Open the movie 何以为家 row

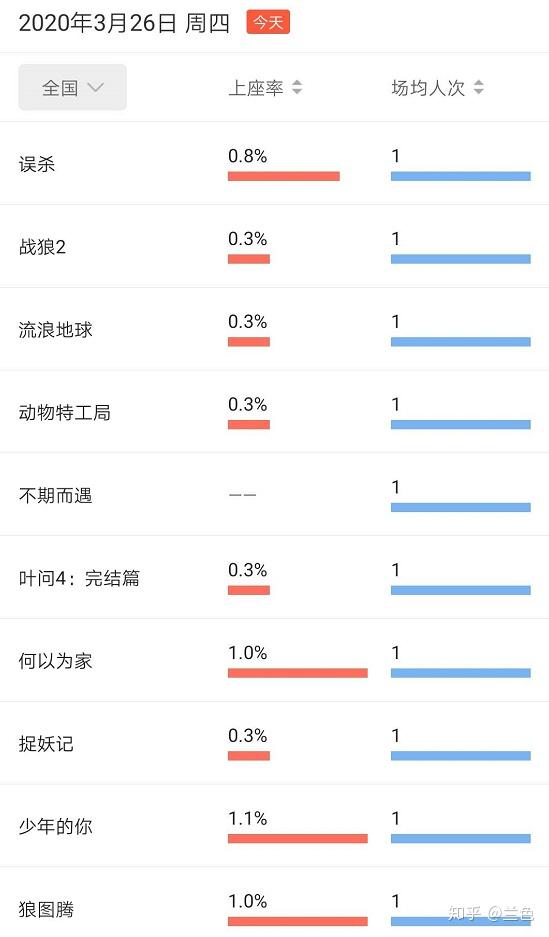click(x=274, y=660)
